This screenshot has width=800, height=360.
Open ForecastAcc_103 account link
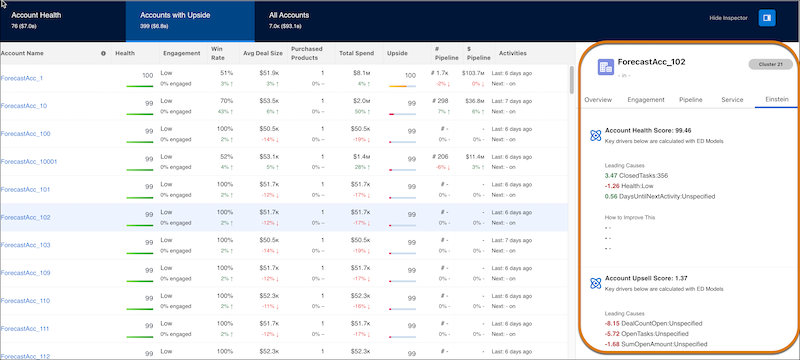[x=25, y=245]
